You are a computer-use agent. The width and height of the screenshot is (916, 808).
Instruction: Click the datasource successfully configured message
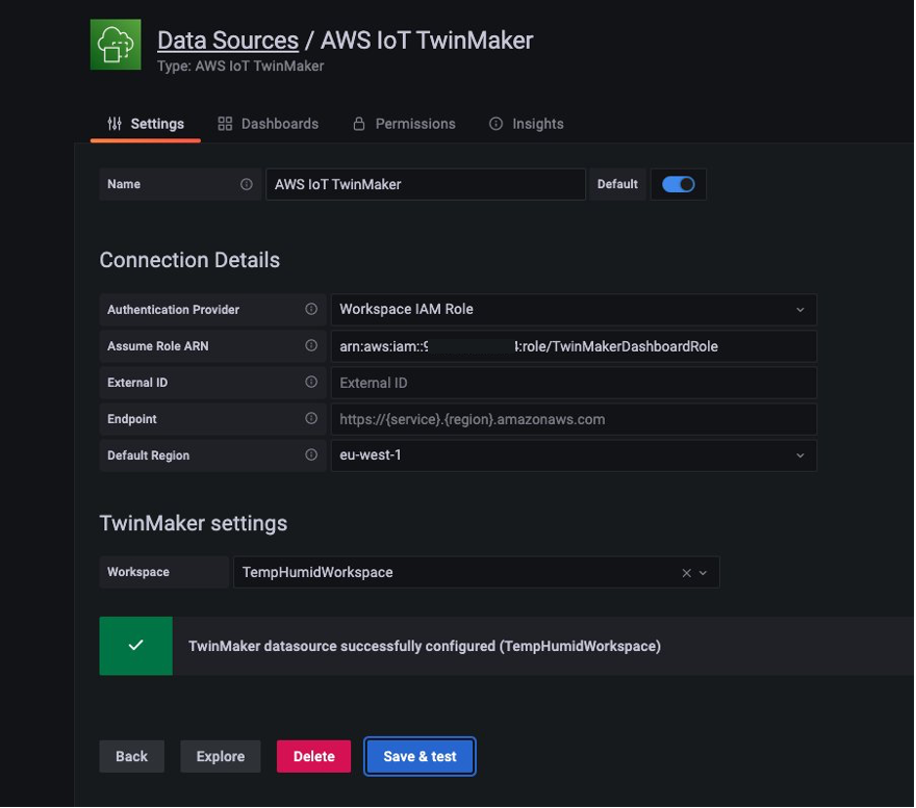424,646
